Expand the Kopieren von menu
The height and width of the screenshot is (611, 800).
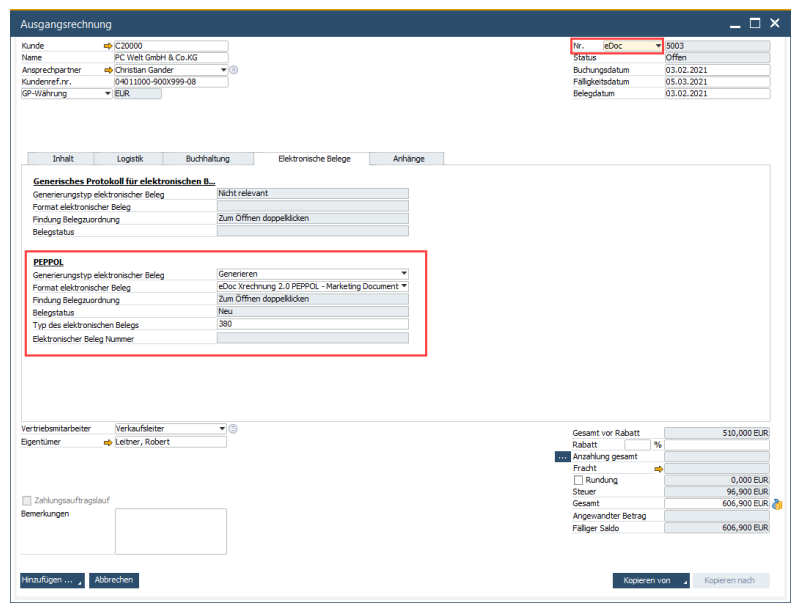685,583
